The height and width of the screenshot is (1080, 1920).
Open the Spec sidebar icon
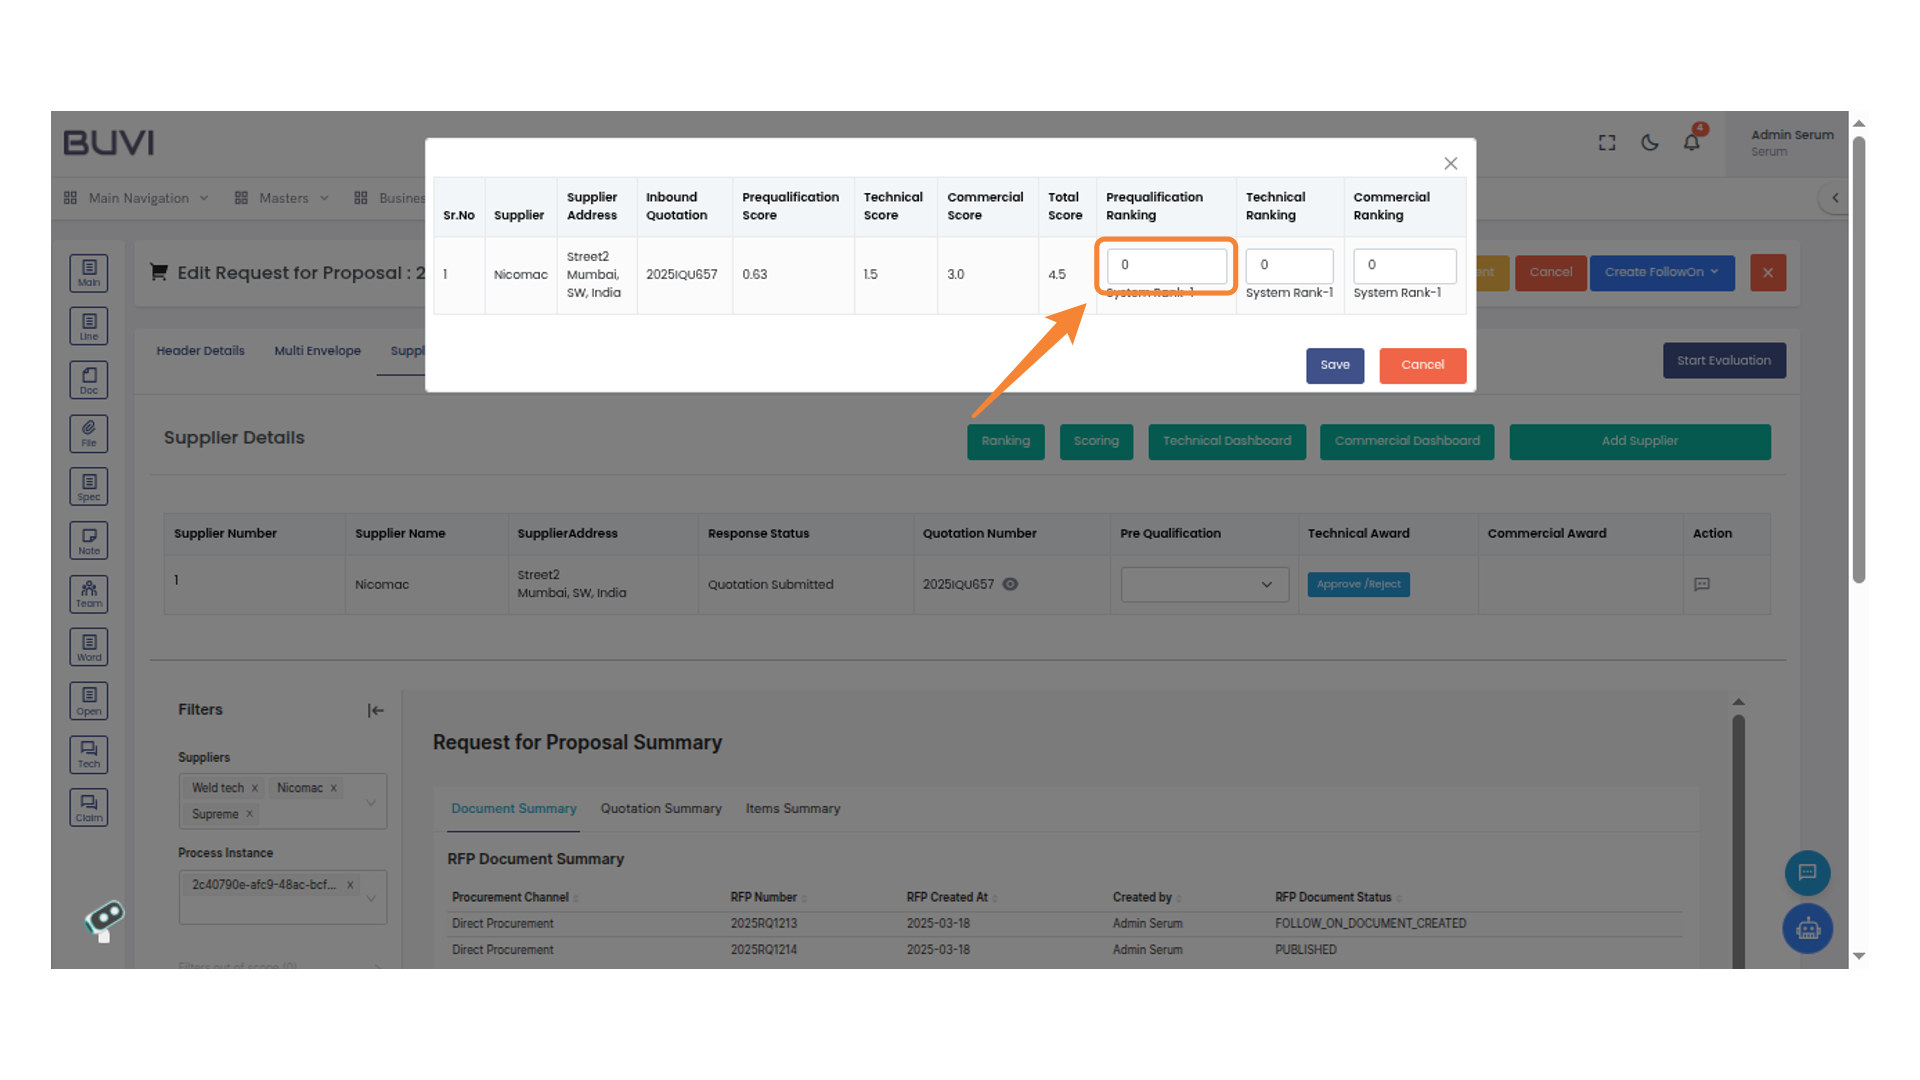[x=89, y=486]
